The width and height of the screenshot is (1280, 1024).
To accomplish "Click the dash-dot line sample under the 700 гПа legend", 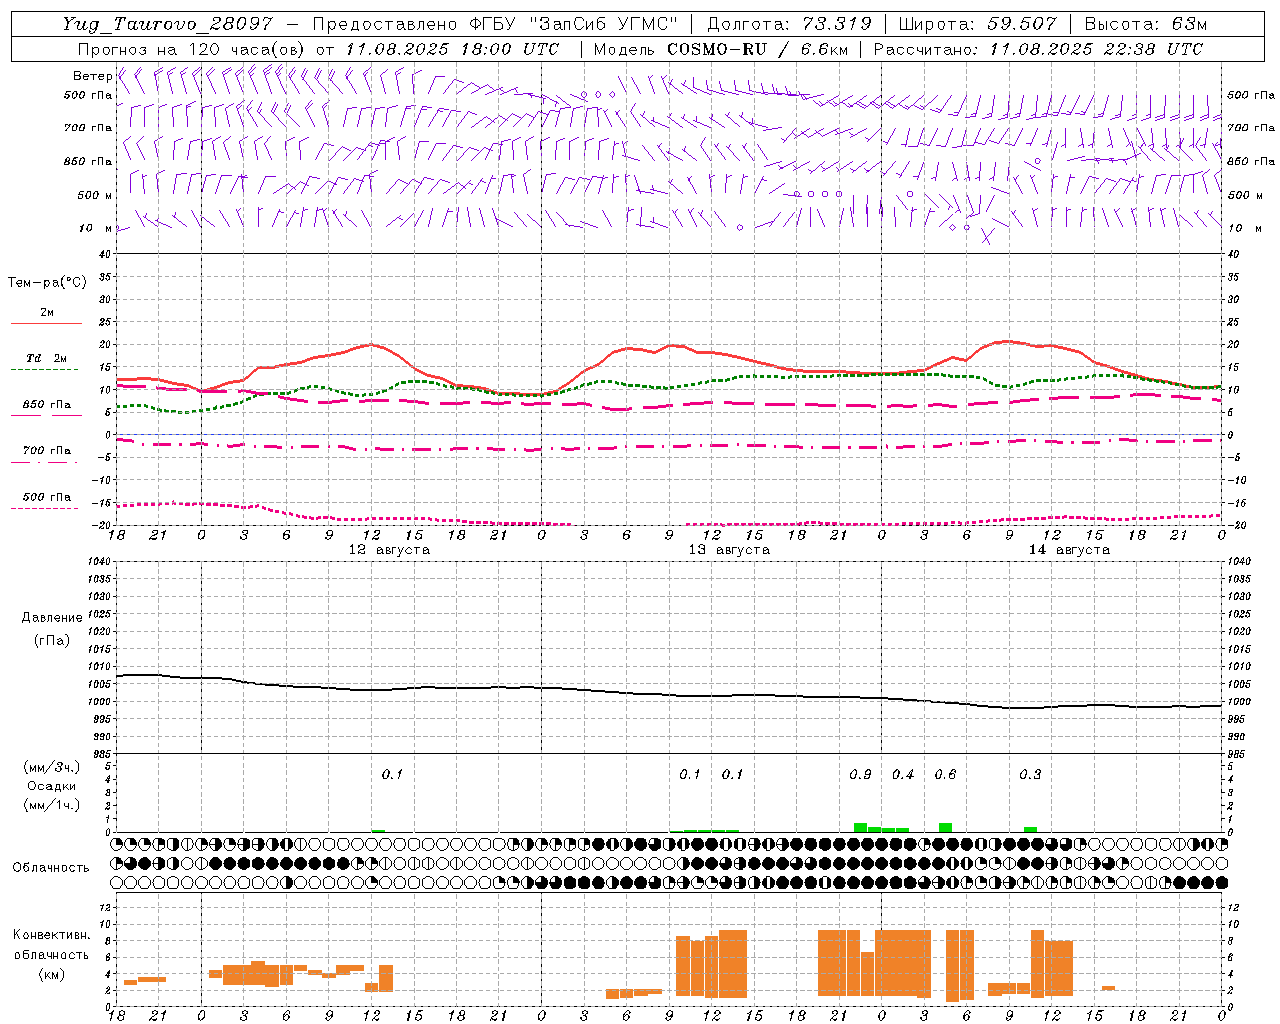I will (45, 462).
